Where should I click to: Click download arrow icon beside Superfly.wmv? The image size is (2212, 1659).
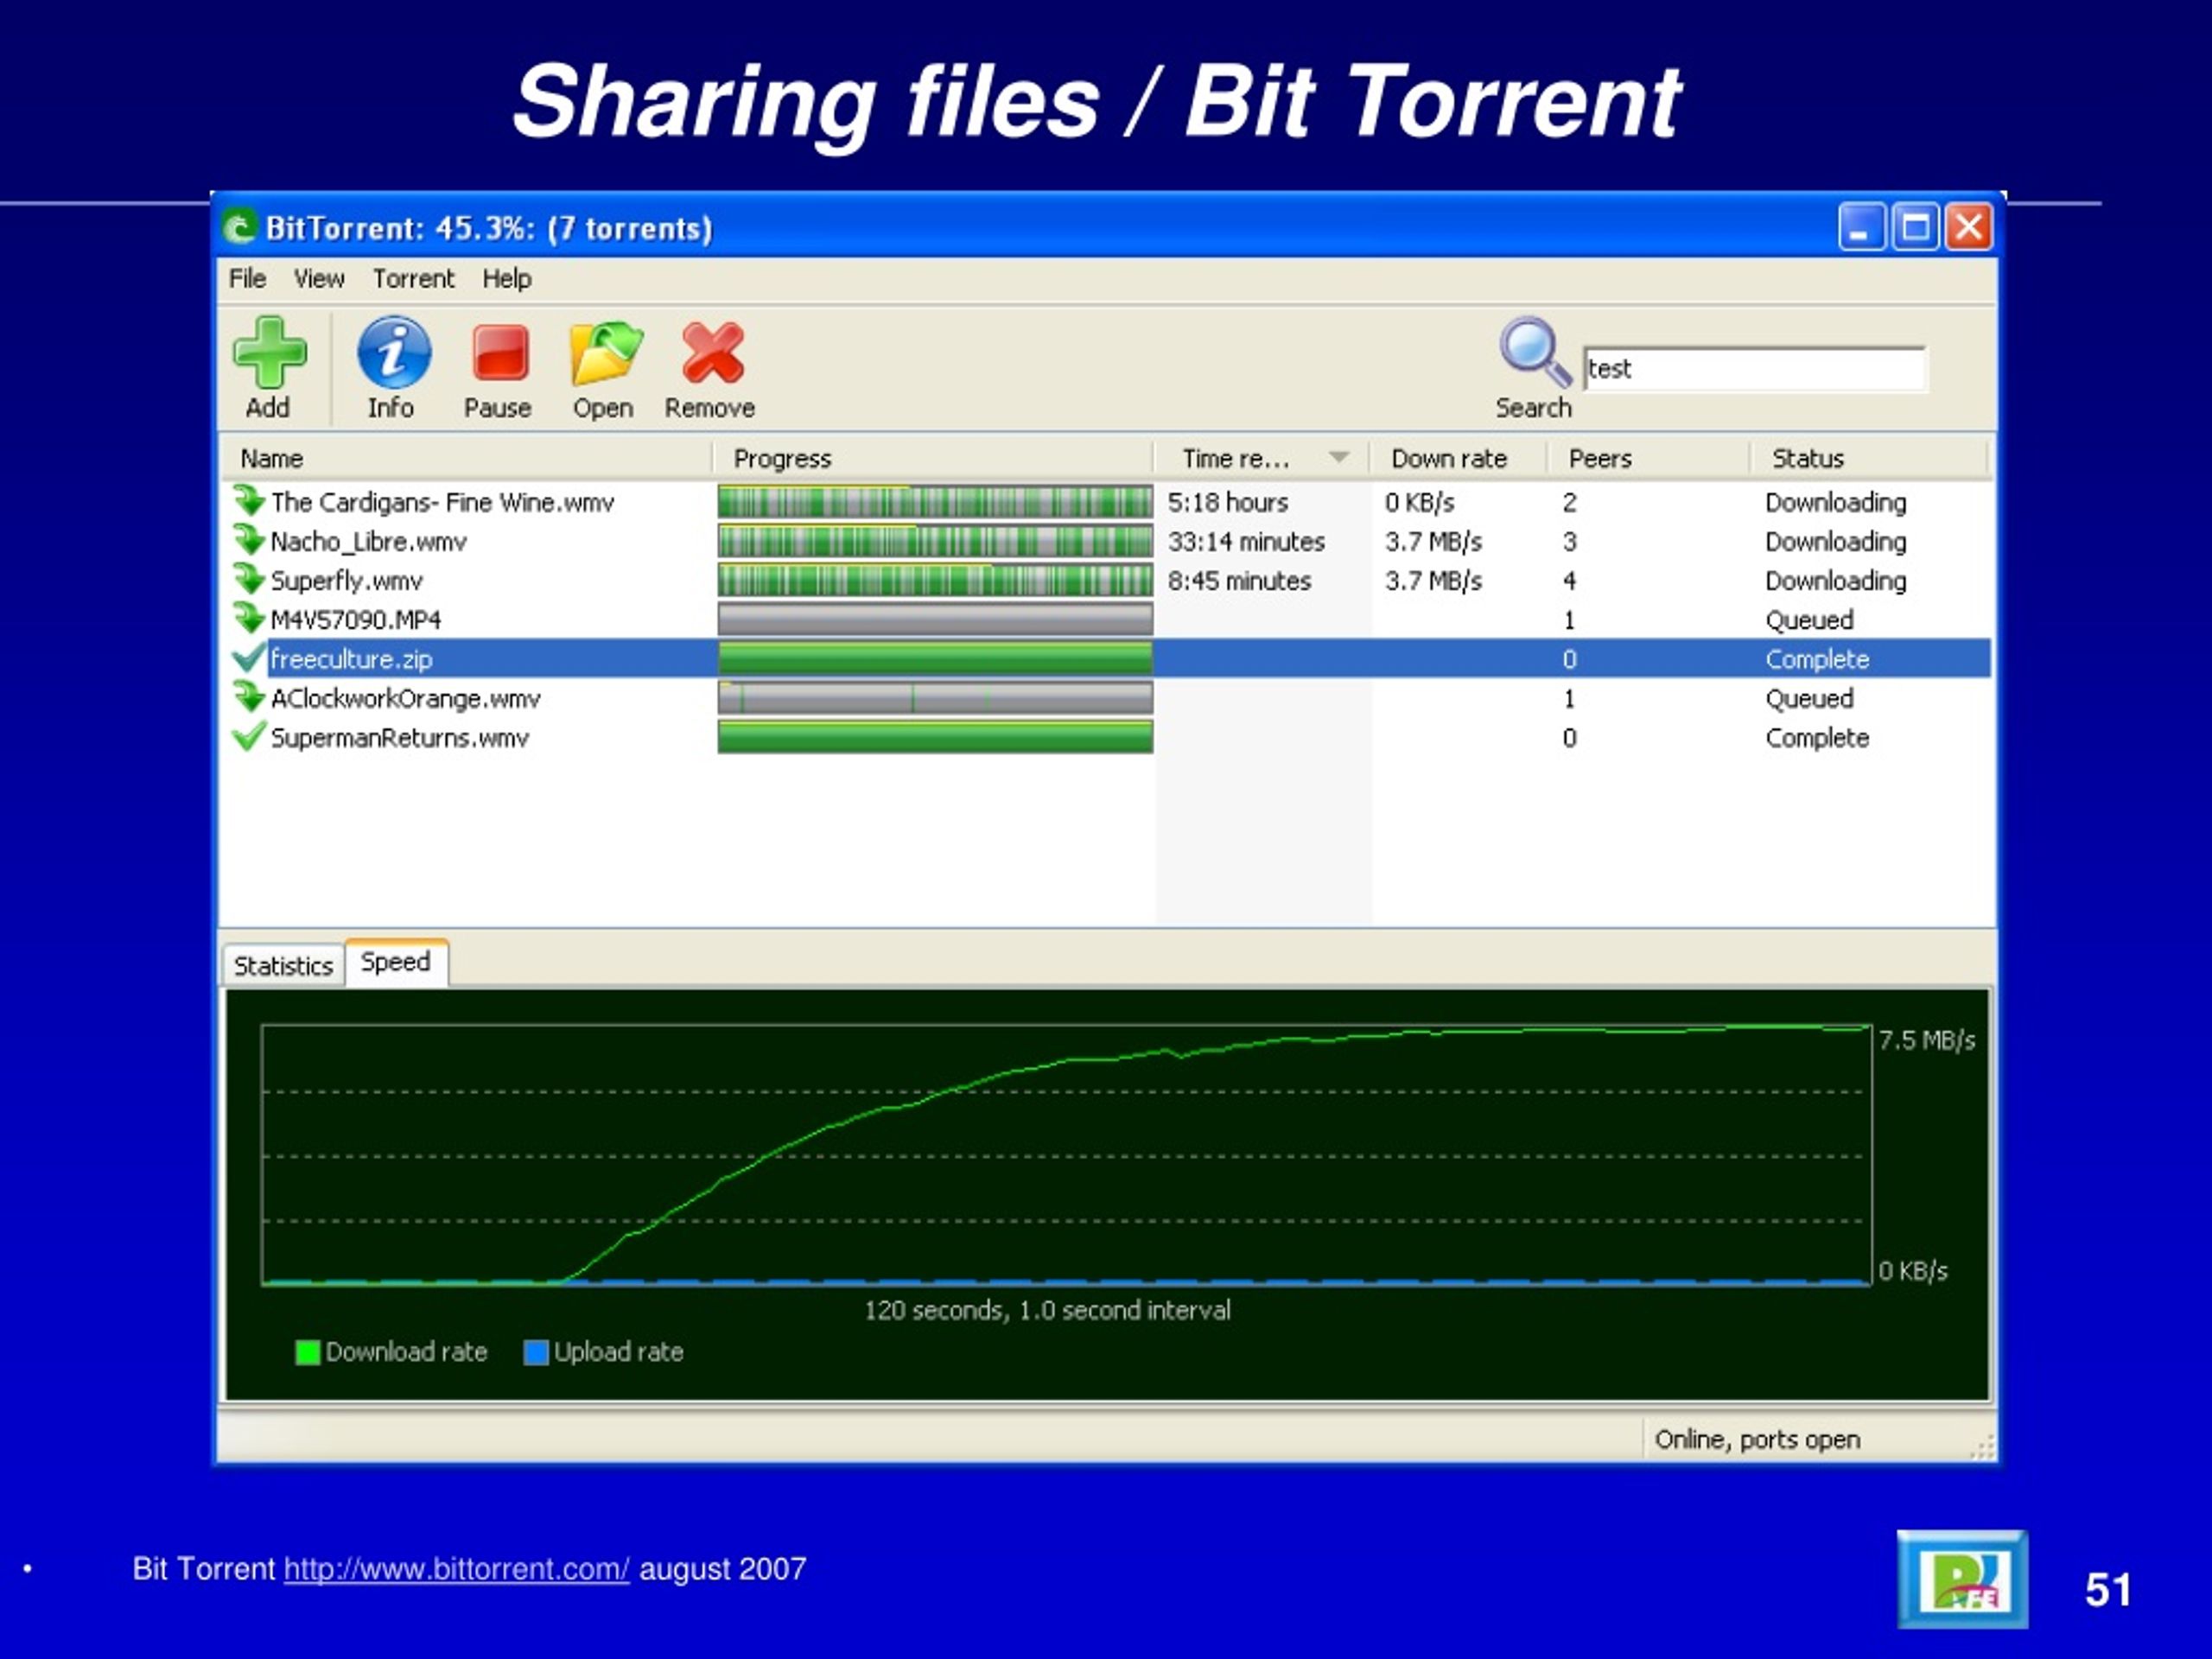[x=248, y=579]
